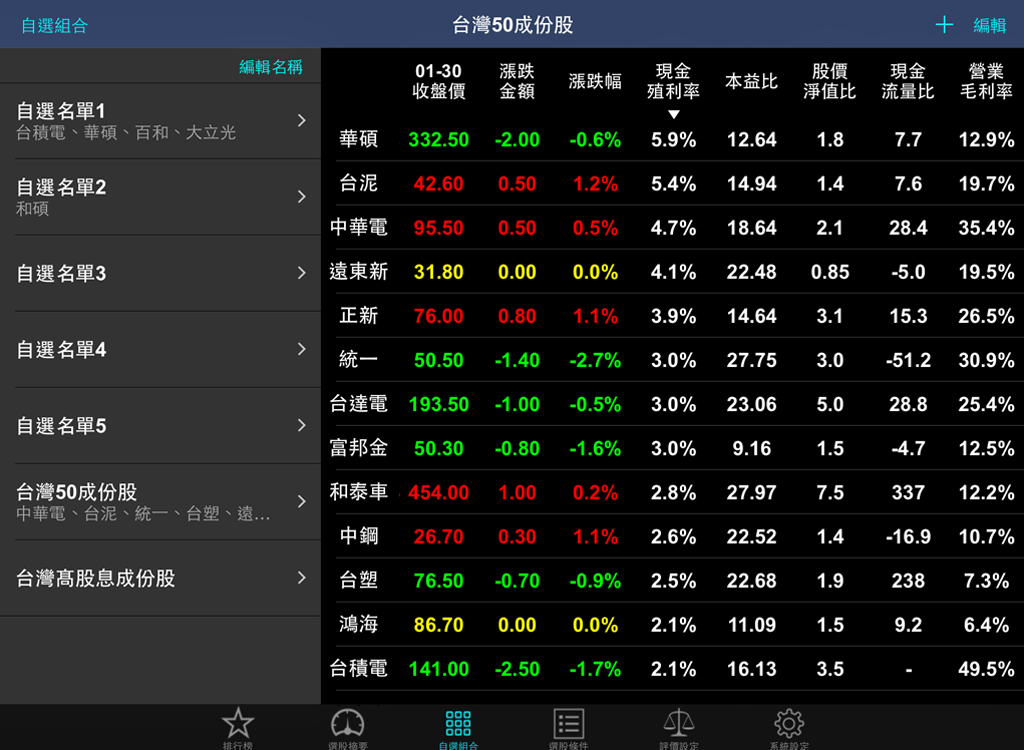Click the sort arrow under 現金殖利率

pos(673,114)
